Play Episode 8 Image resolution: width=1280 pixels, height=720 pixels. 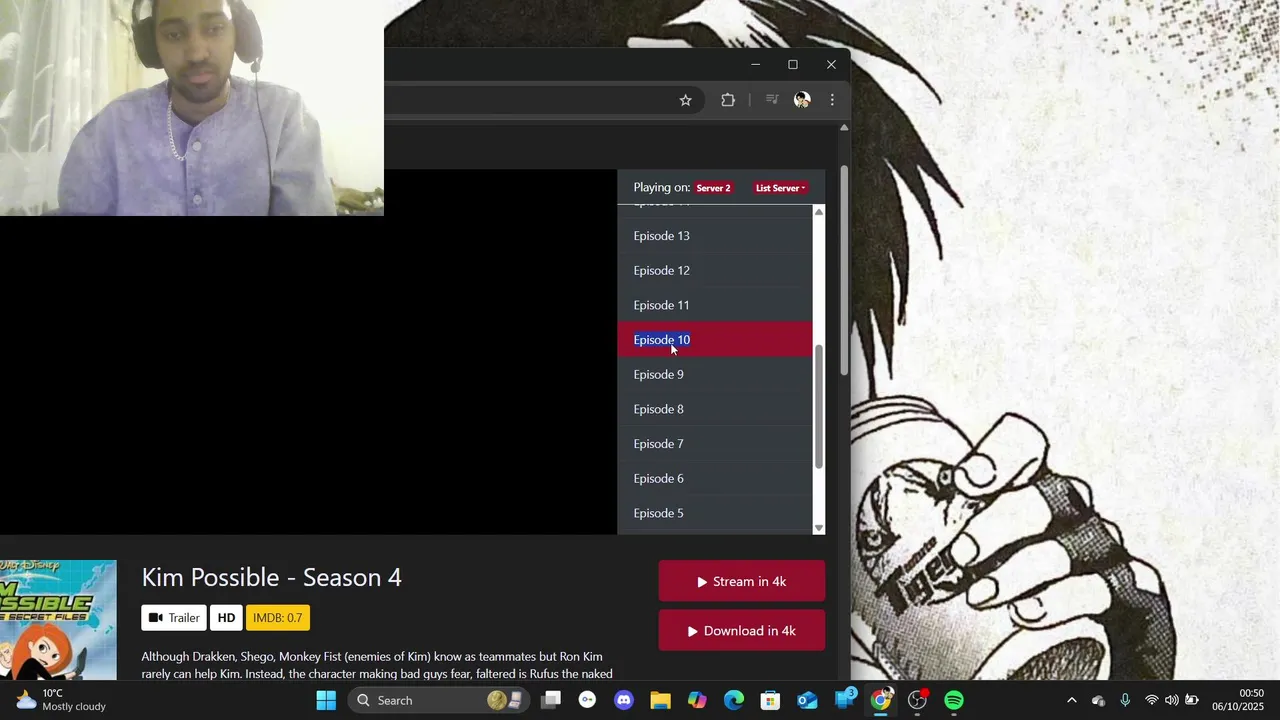pyautogui.click(x=715, y=409)
